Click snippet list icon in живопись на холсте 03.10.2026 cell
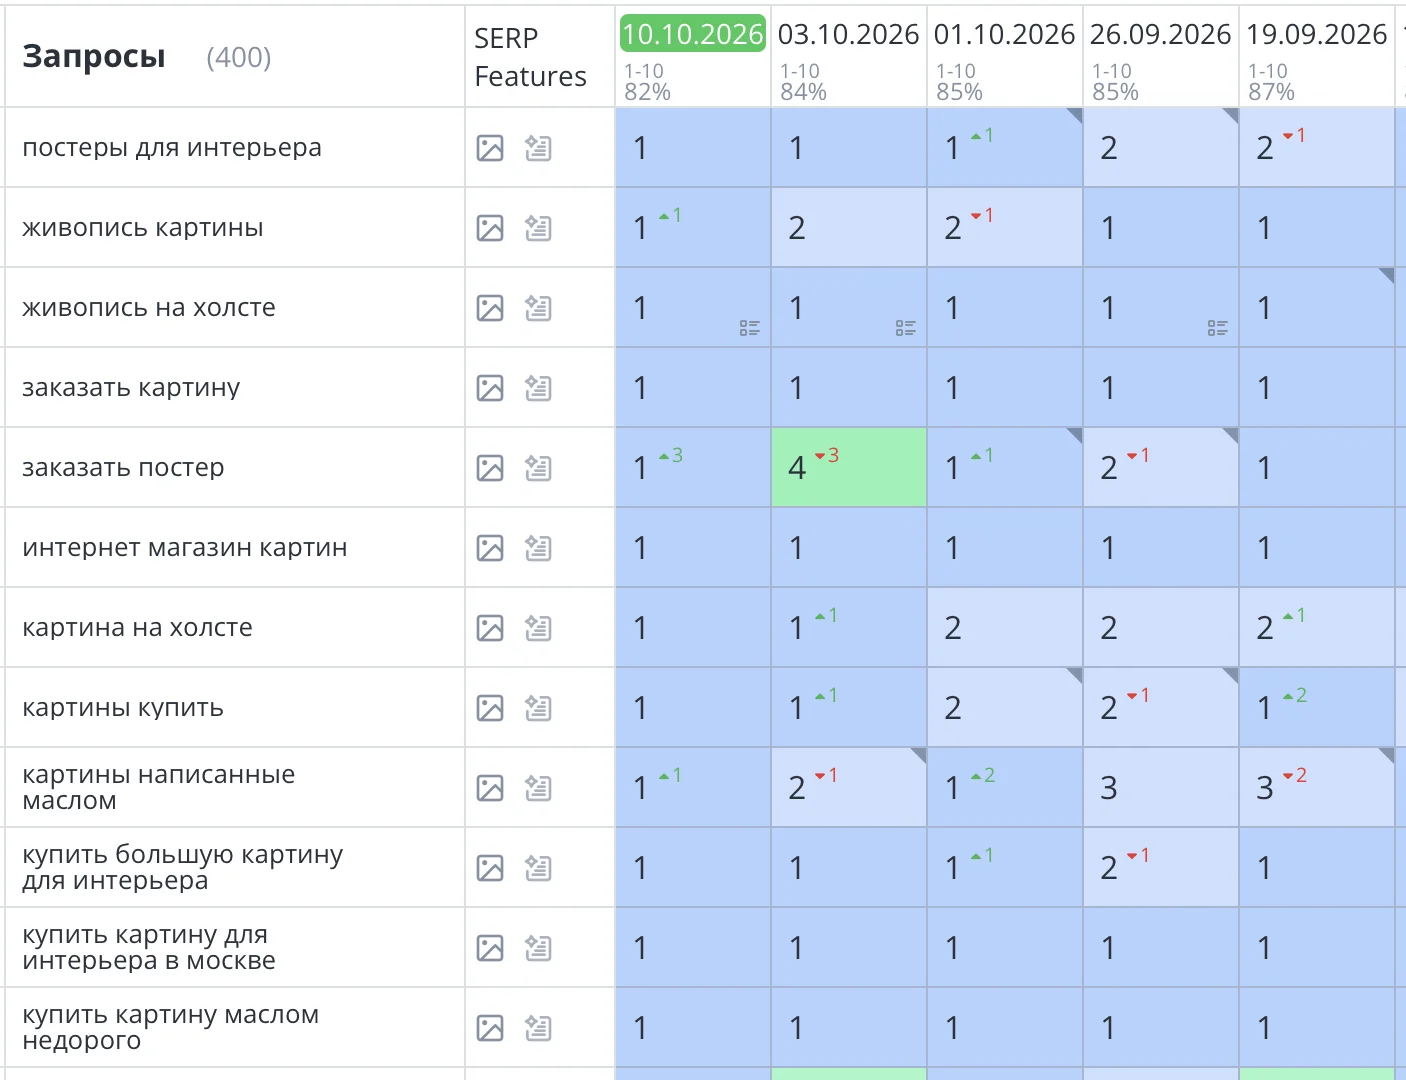Screen dimensions: 1406x1080 pos(906,328)
